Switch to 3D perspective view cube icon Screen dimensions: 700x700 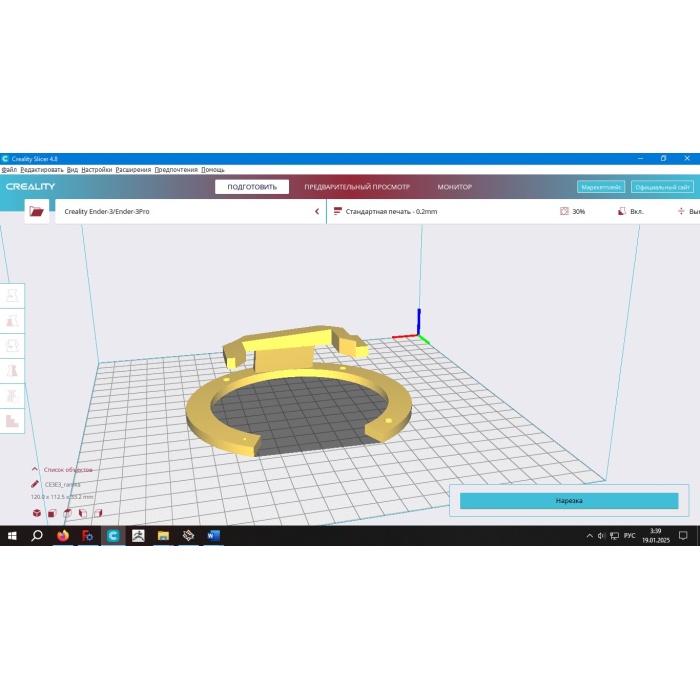tap(37, 513)
